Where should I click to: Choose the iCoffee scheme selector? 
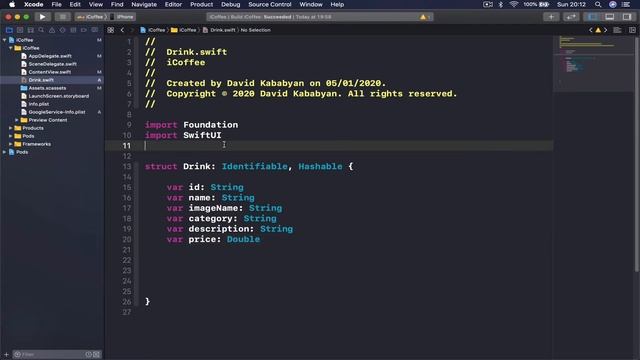point(91,17)
